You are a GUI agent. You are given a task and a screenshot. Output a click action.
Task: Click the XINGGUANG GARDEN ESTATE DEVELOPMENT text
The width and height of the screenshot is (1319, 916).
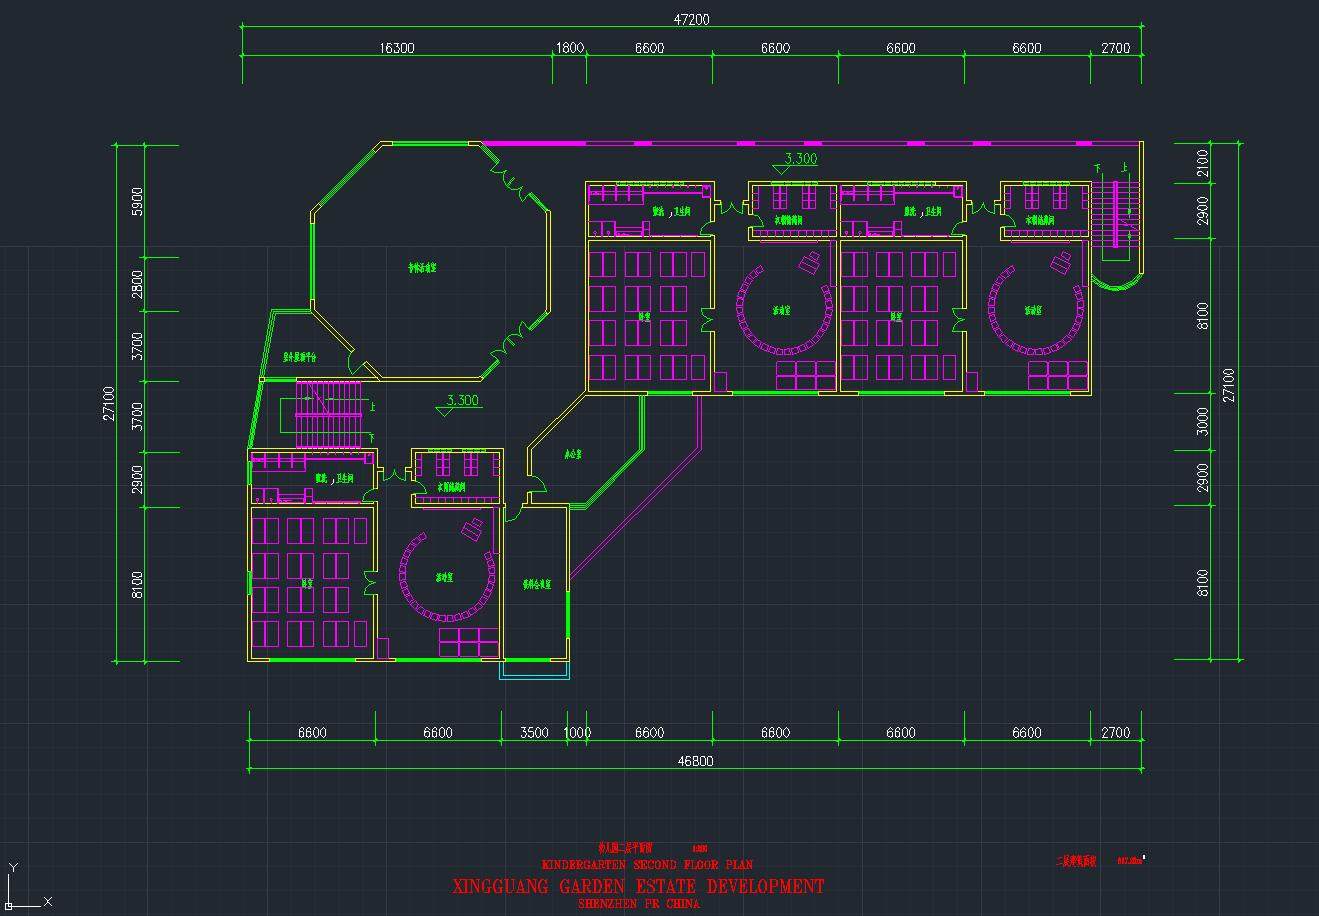click(x=638, y=886)
